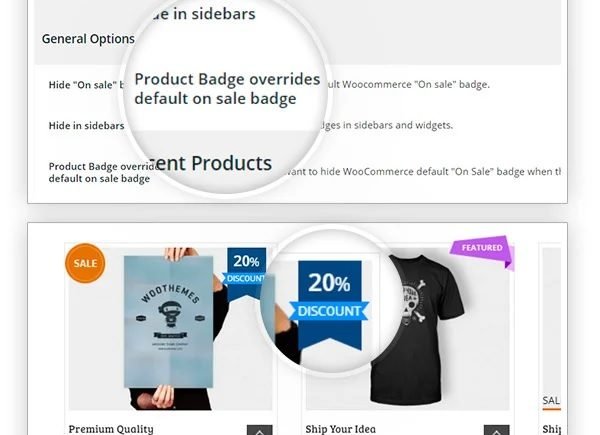Viewport: 600px width, 435px height.
Task: Select the small Product Badge overrides default label
Action: tap(101, 173)
